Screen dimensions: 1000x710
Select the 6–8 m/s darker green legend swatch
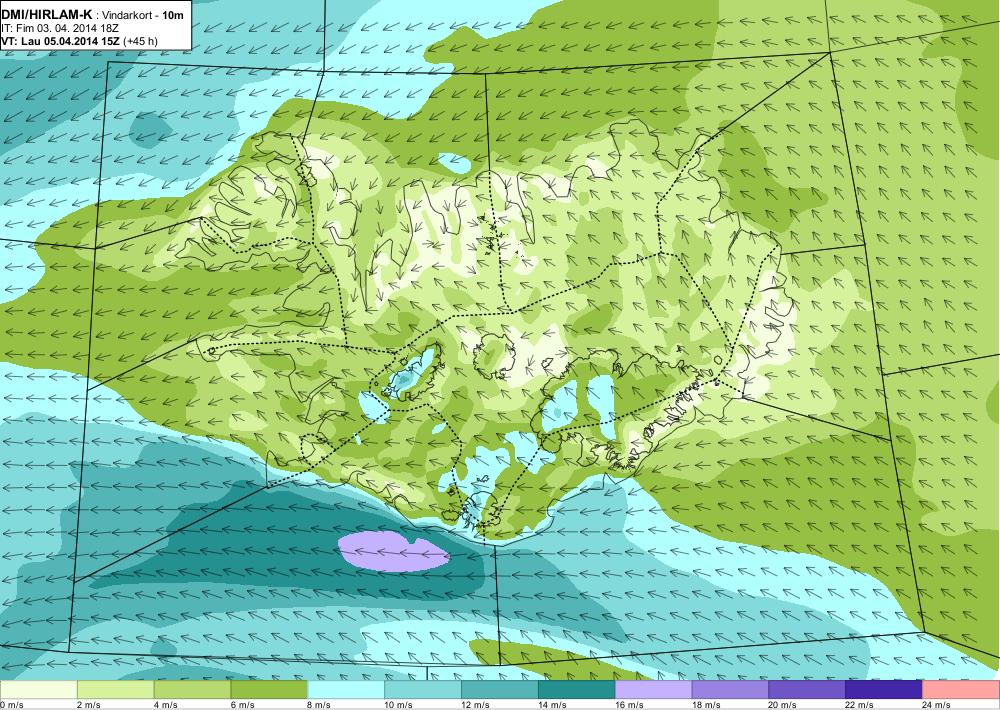click(x=269, y=690)
